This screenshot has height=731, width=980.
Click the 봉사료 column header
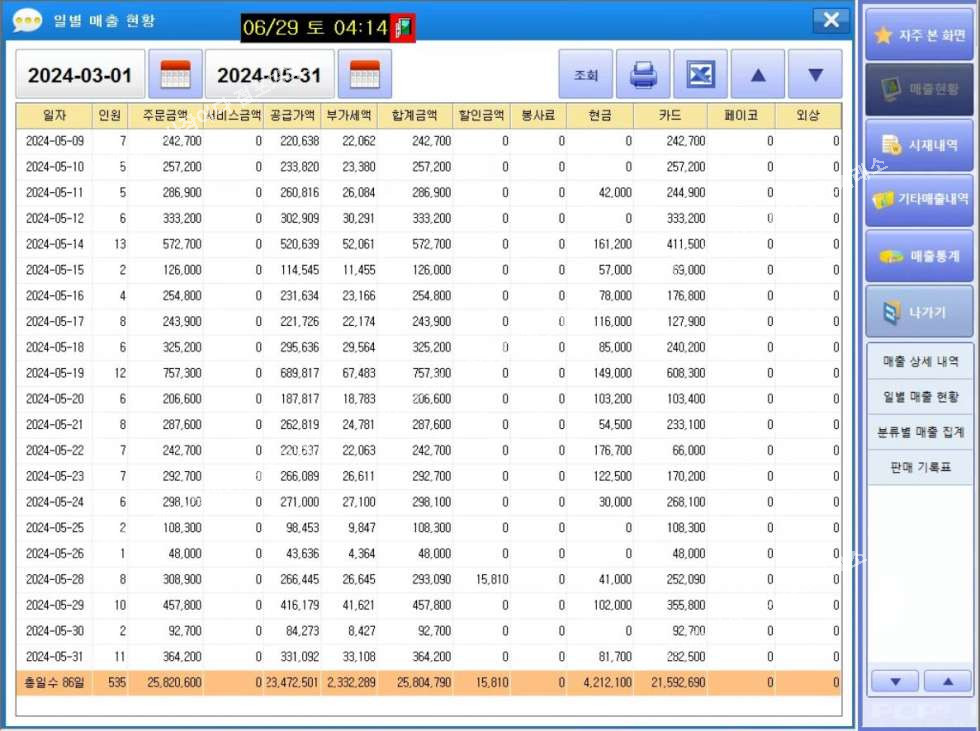point(538,115)
